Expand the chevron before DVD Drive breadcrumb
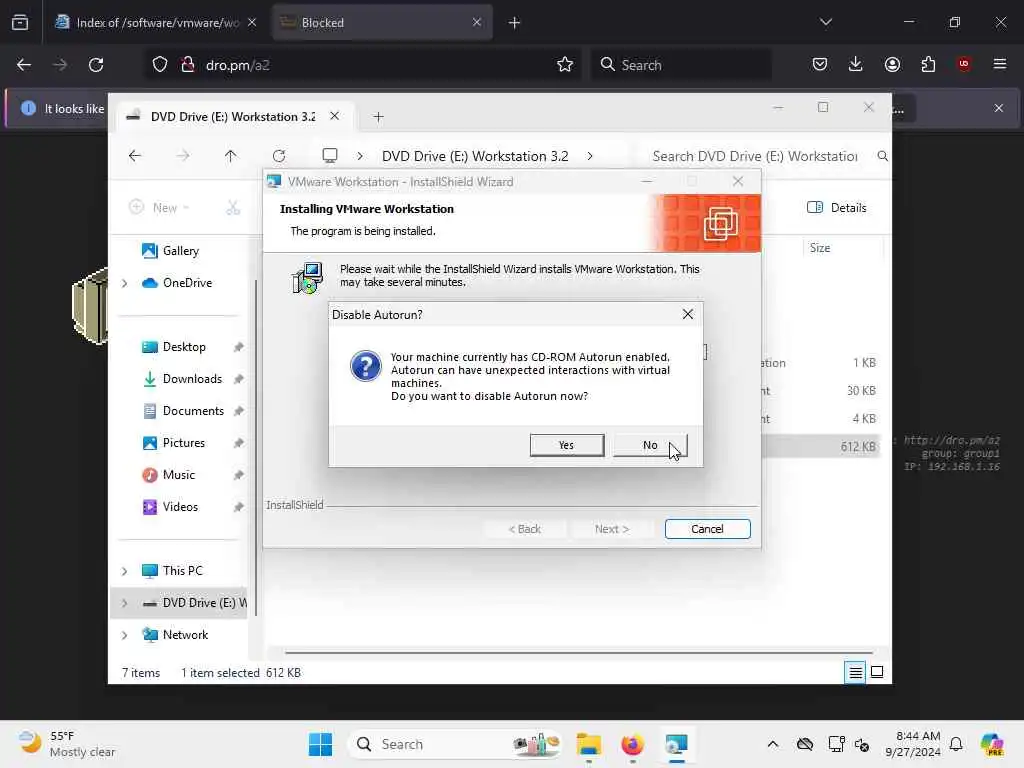The image size is (1024, 768). (360, 156)
